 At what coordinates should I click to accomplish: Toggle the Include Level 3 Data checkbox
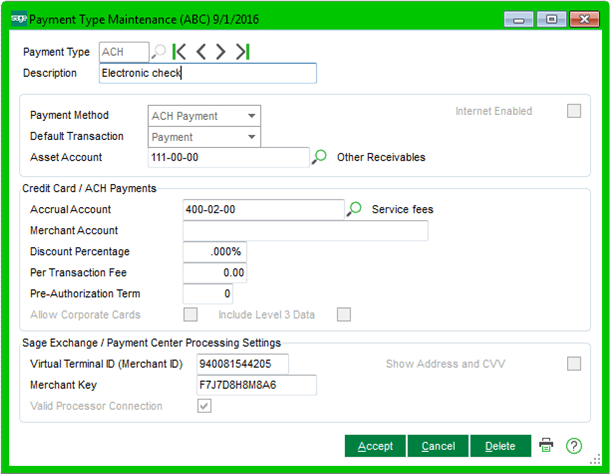(x=344, y=315)
